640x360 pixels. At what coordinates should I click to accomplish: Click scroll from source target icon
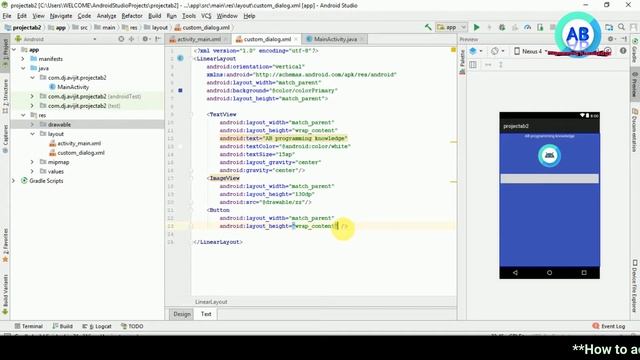[121, 39]
